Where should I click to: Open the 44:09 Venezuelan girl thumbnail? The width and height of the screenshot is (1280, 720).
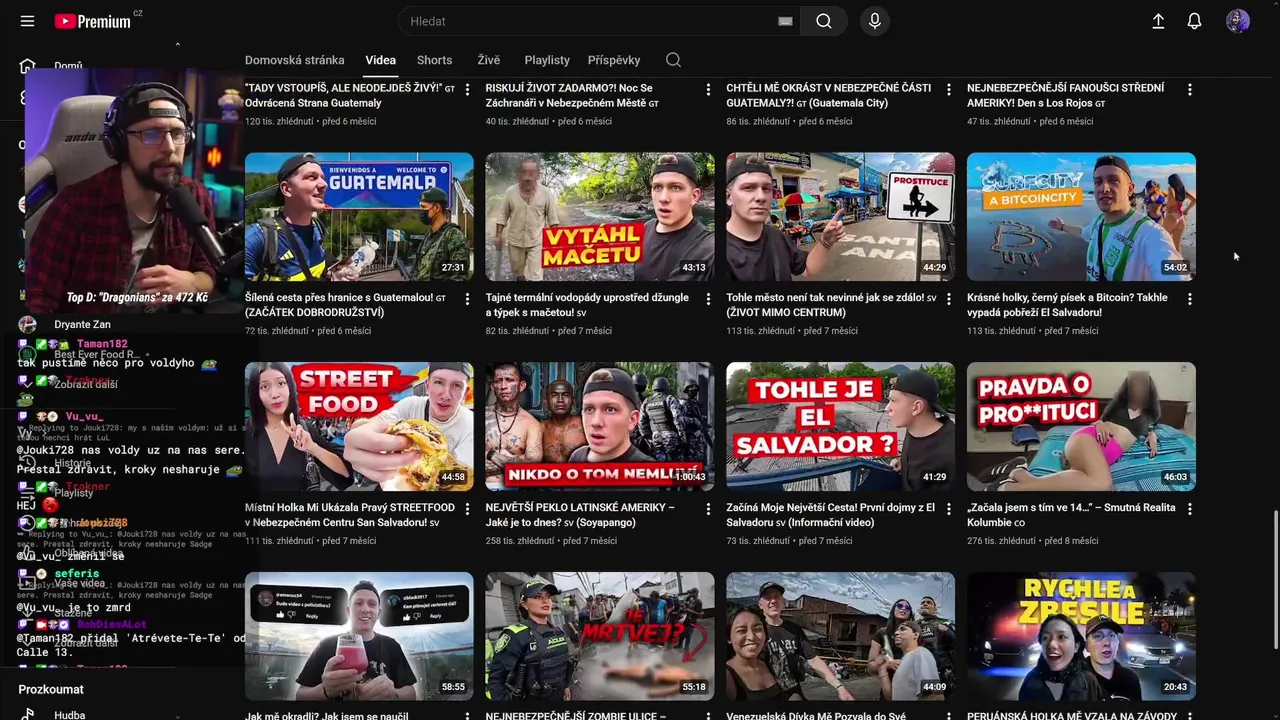840,636
